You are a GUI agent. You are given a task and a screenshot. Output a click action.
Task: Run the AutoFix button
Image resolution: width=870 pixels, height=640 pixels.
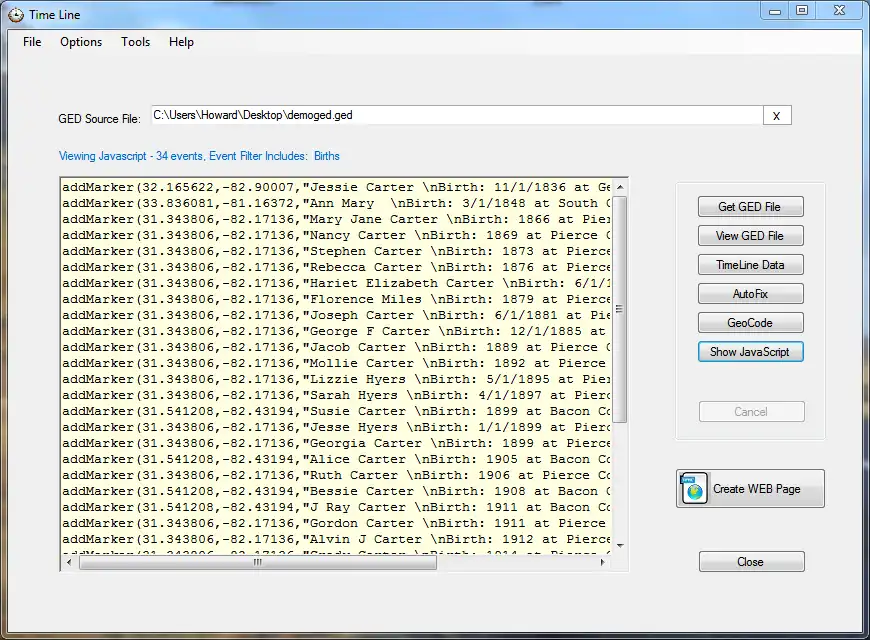pyautogui.click(x=750, y=294)
